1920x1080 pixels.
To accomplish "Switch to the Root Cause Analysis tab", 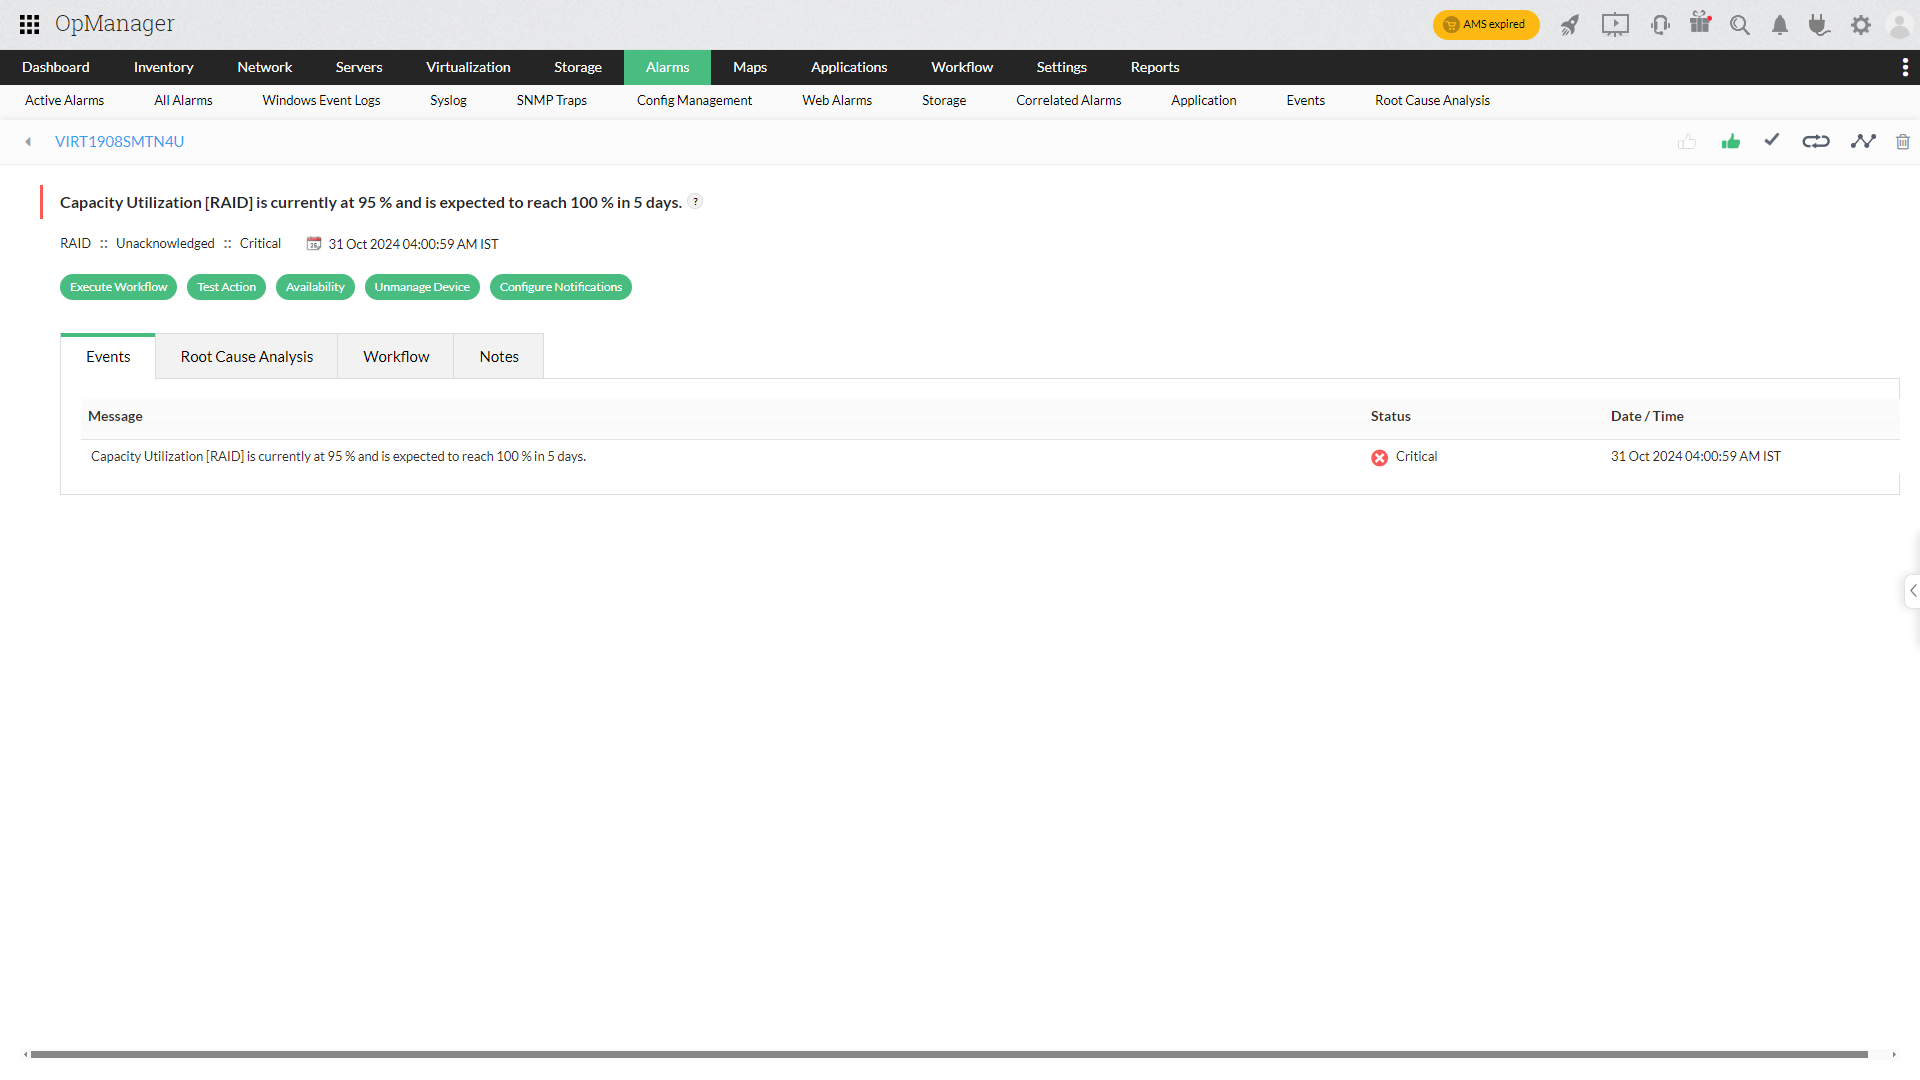I will (246, 356).
